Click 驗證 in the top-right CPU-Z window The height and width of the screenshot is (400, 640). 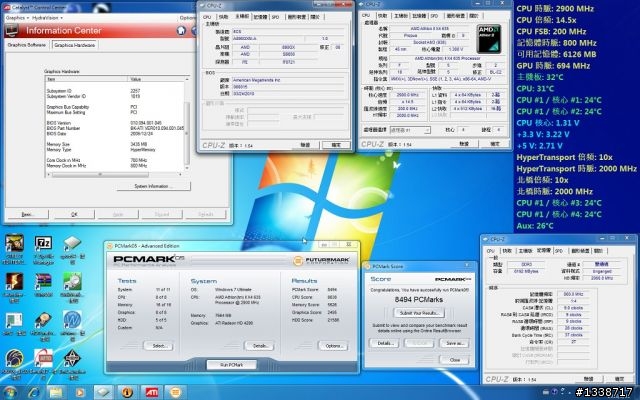(464, 144)
